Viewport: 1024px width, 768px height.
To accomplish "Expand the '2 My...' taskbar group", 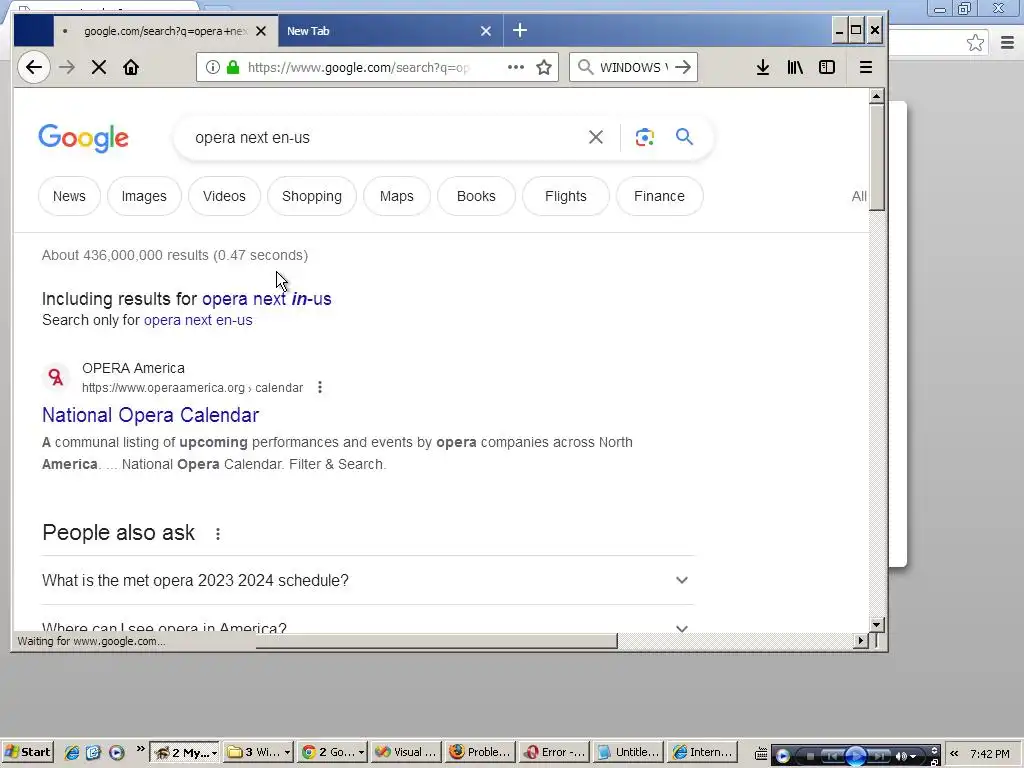I will pos(185,752).
